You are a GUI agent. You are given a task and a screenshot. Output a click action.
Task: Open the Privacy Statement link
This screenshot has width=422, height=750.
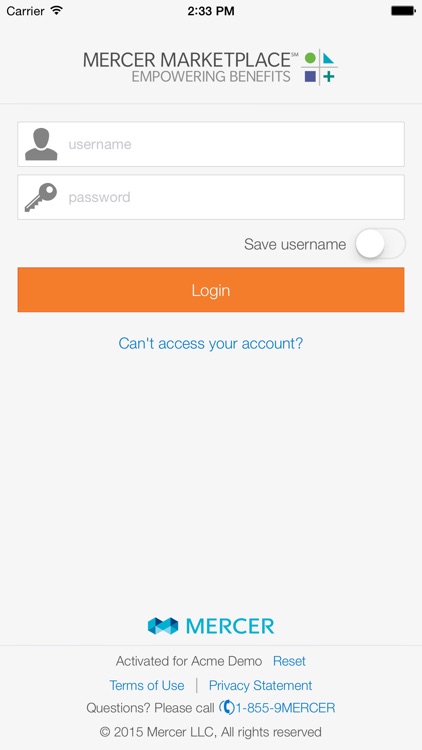pos(260,685)
